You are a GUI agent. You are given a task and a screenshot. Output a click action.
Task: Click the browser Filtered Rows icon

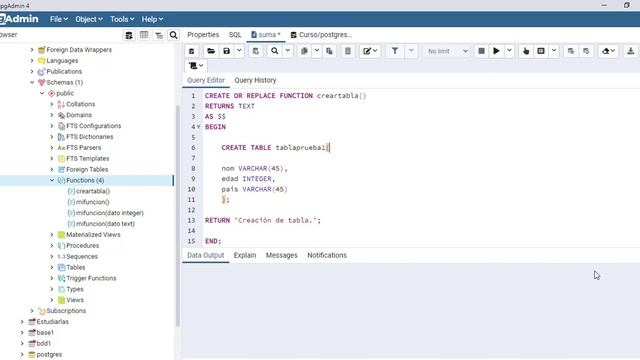pos(159,35)
